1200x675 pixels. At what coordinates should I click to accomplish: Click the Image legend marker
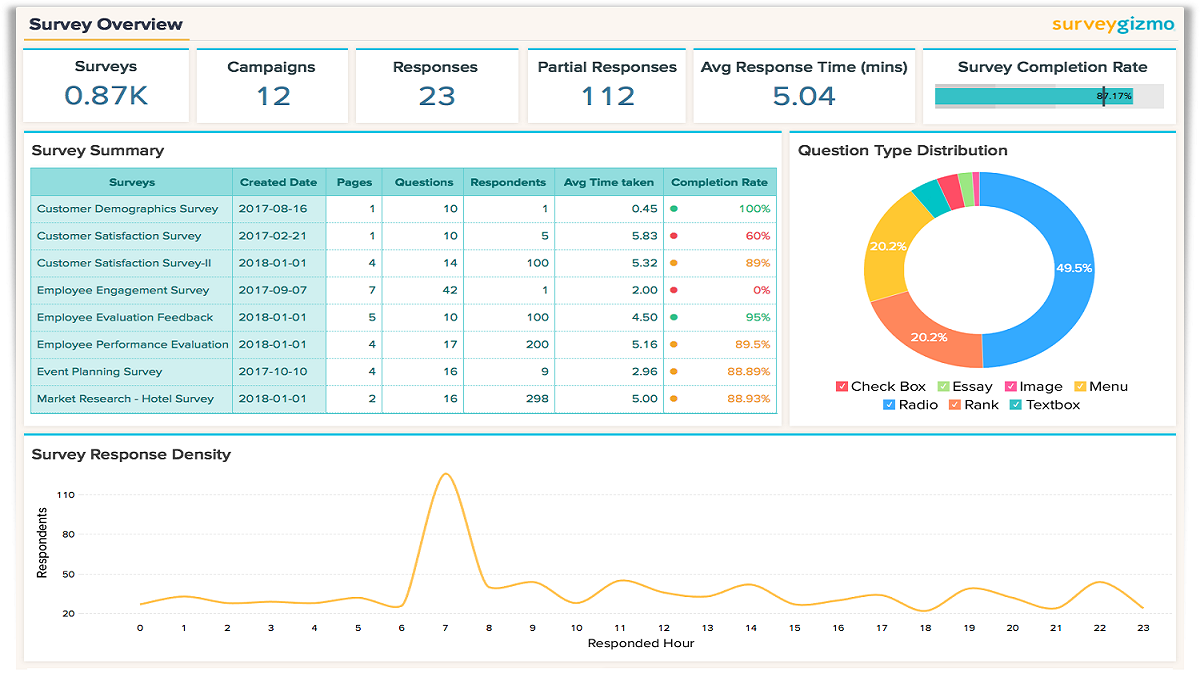1010,386
